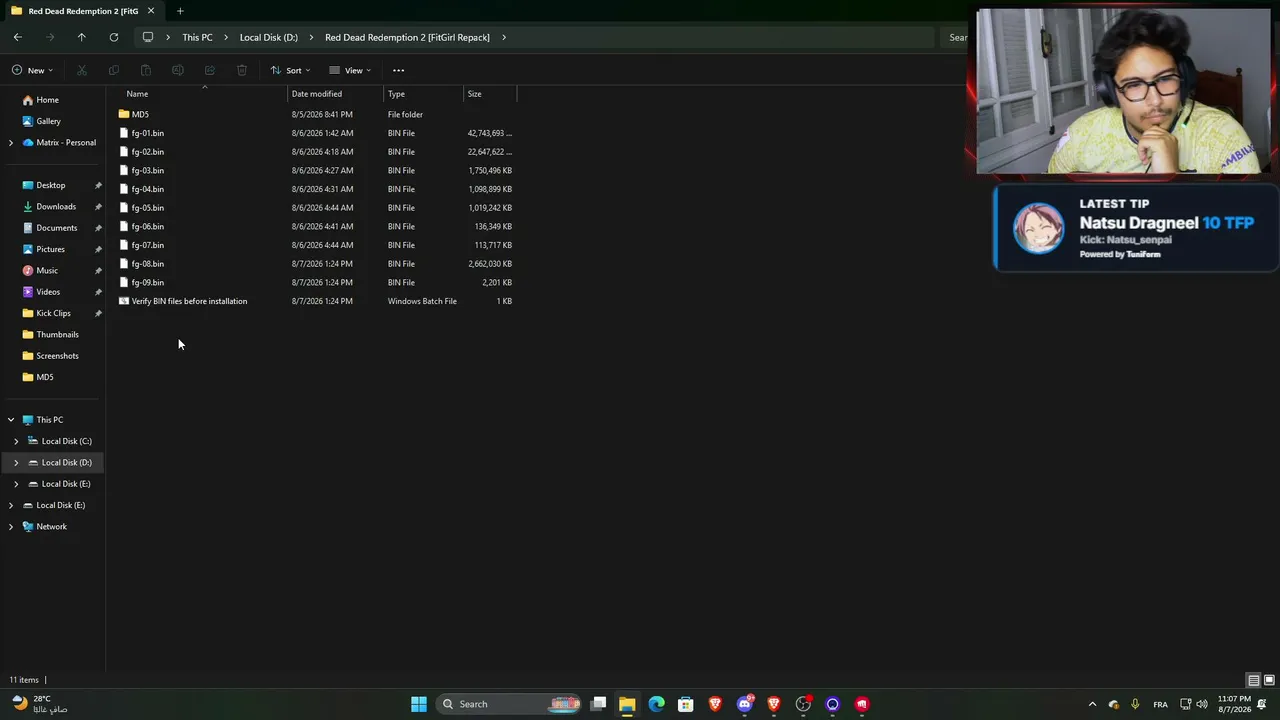This screenshot has width=1280, height=720.
Task: Open the taskbar Search box
Action: [x=510, y=704]
